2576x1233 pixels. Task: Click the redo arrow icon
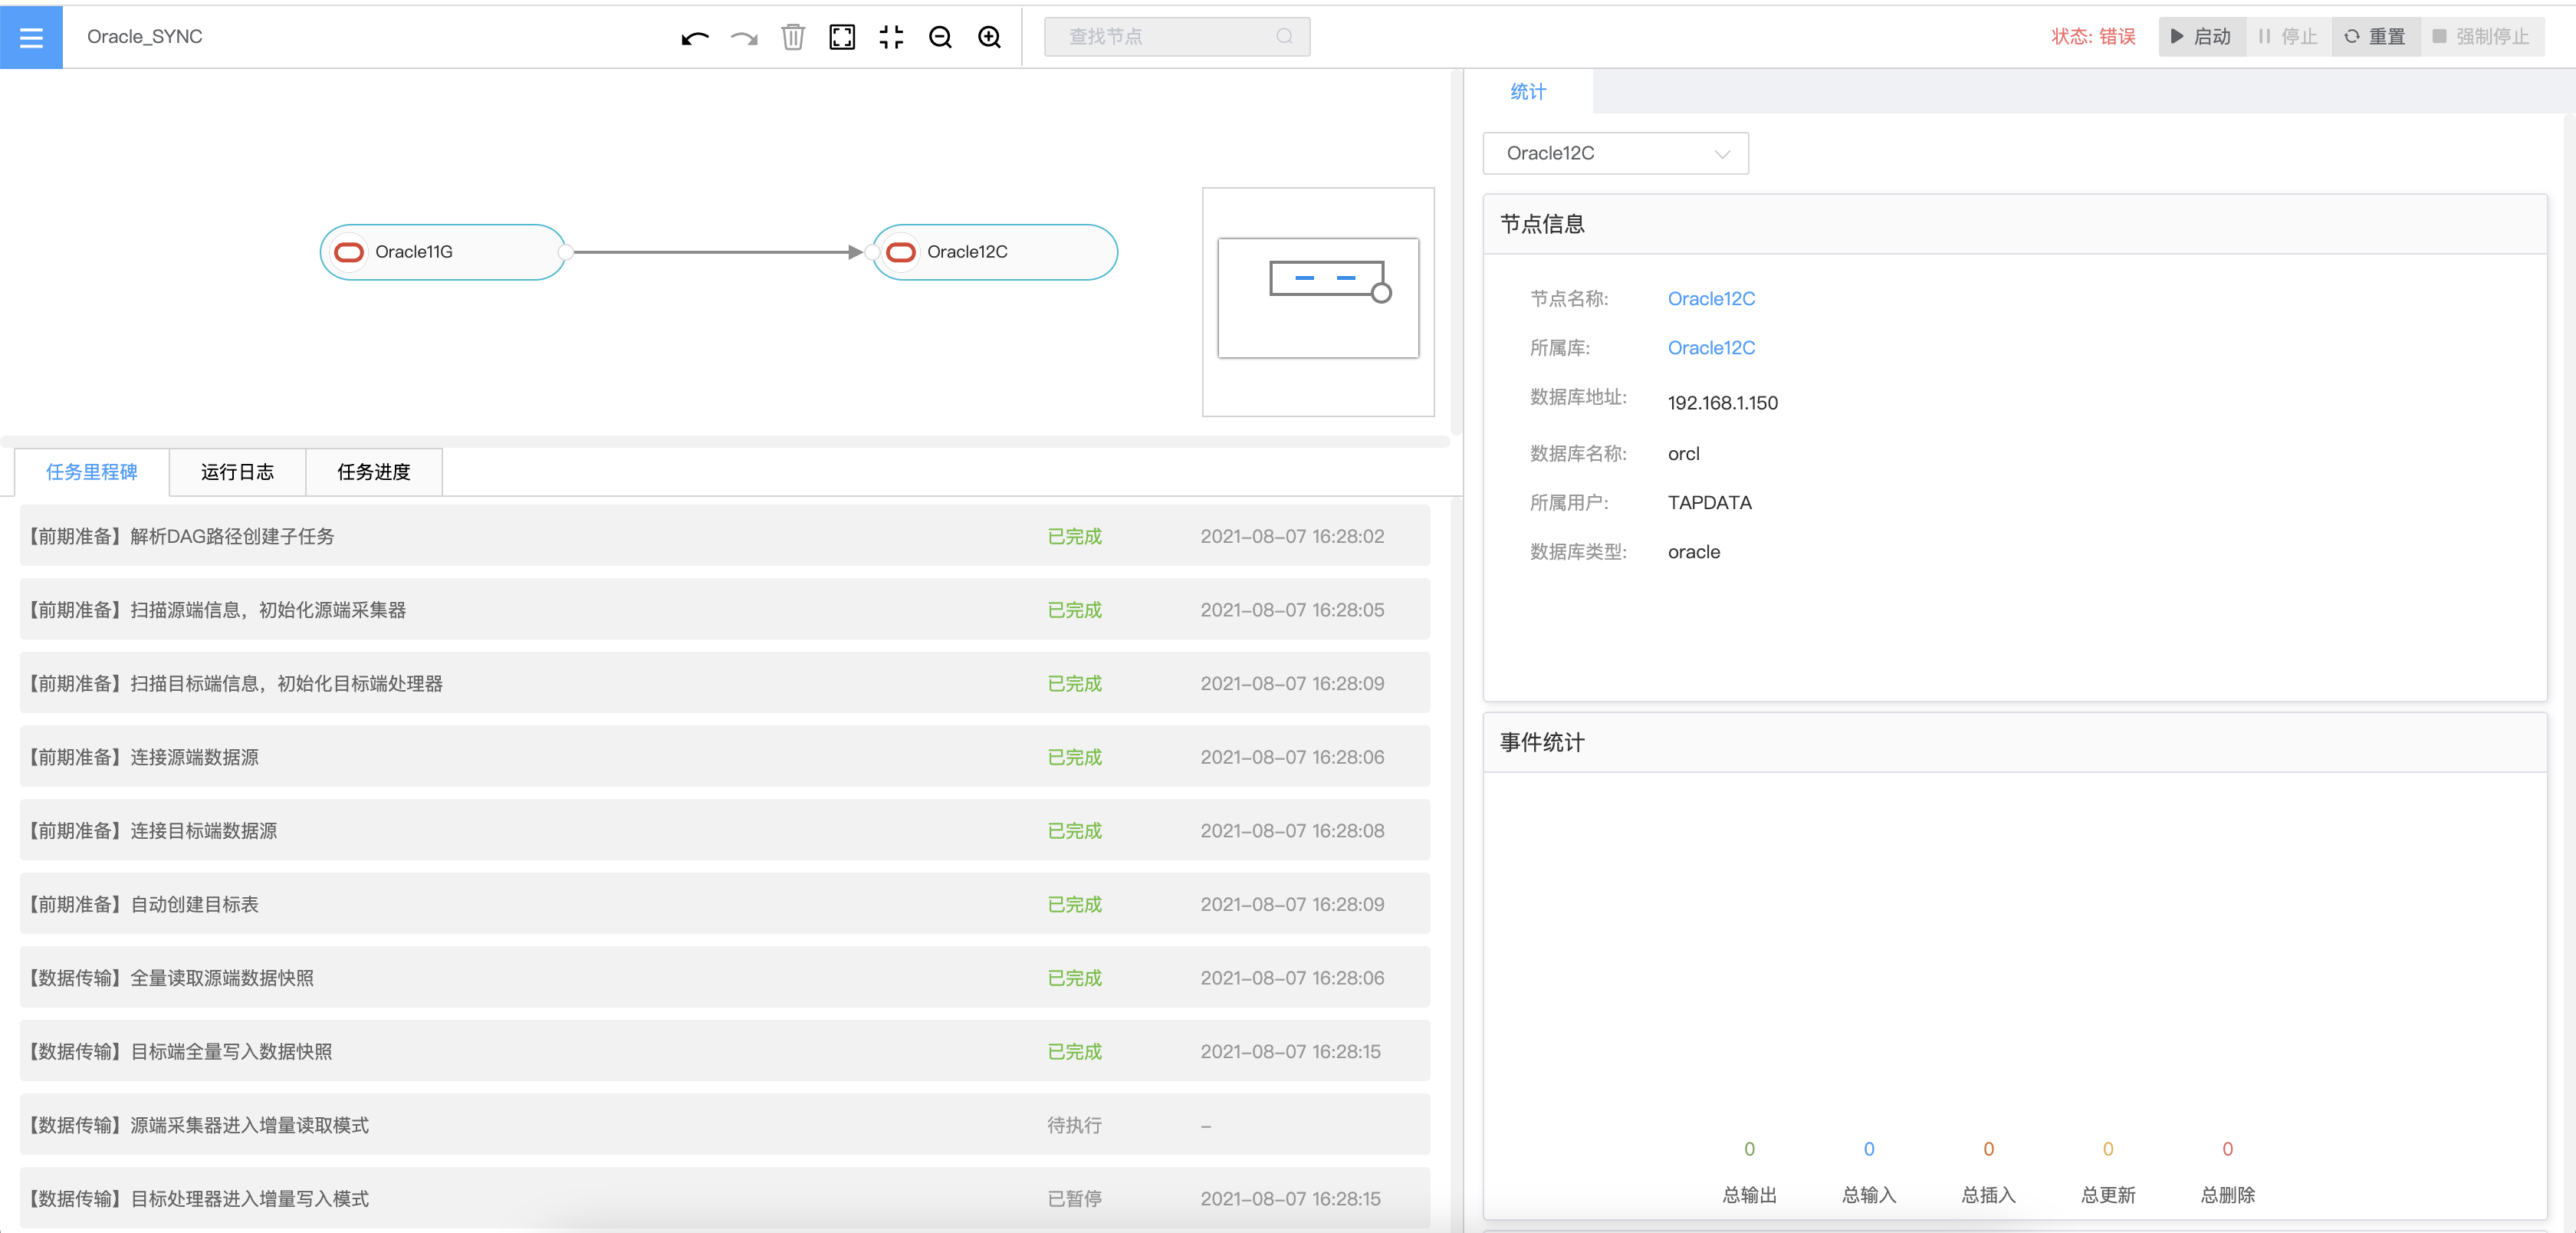coord(744,38)
